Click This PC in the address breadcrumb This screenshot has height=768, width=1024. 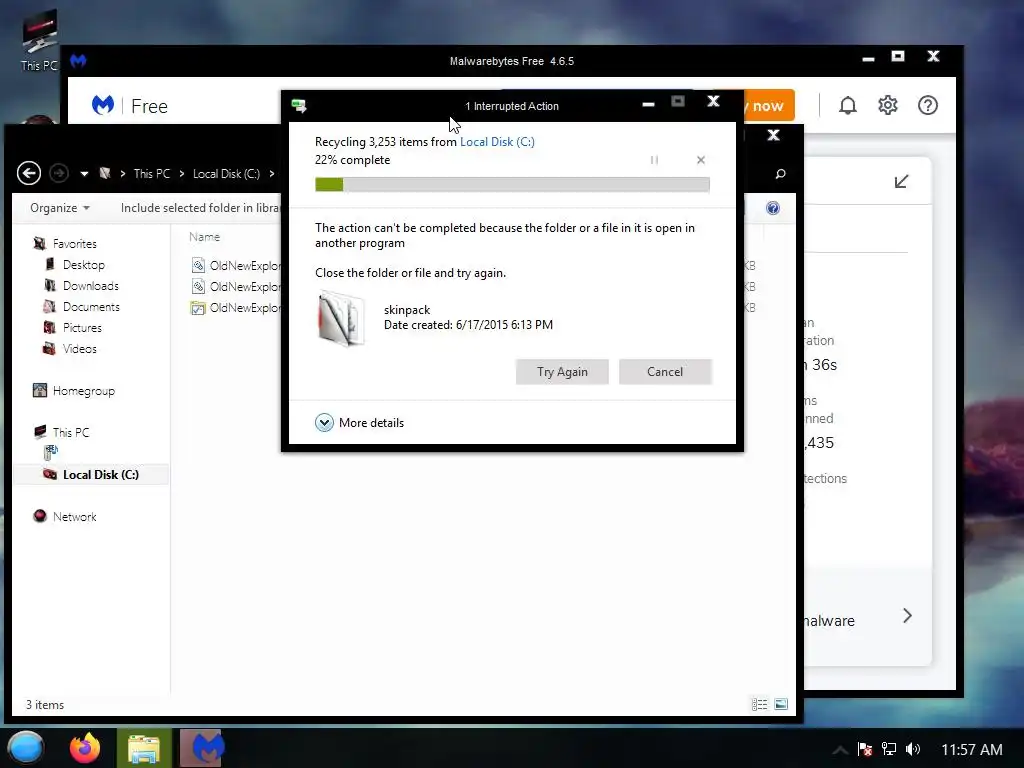pyautogui.click(x=152, y=174)
